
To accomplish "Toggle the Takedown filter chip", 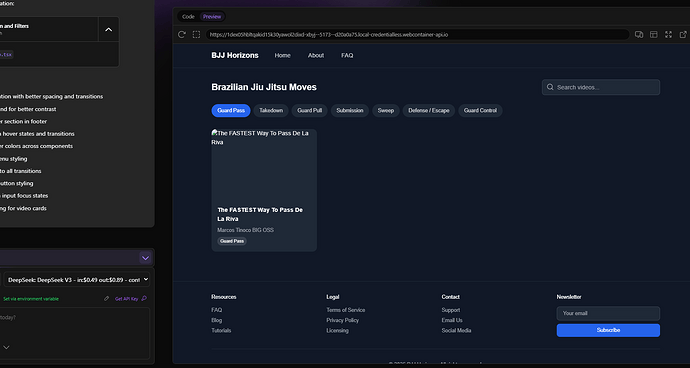I will pos(271,110).
